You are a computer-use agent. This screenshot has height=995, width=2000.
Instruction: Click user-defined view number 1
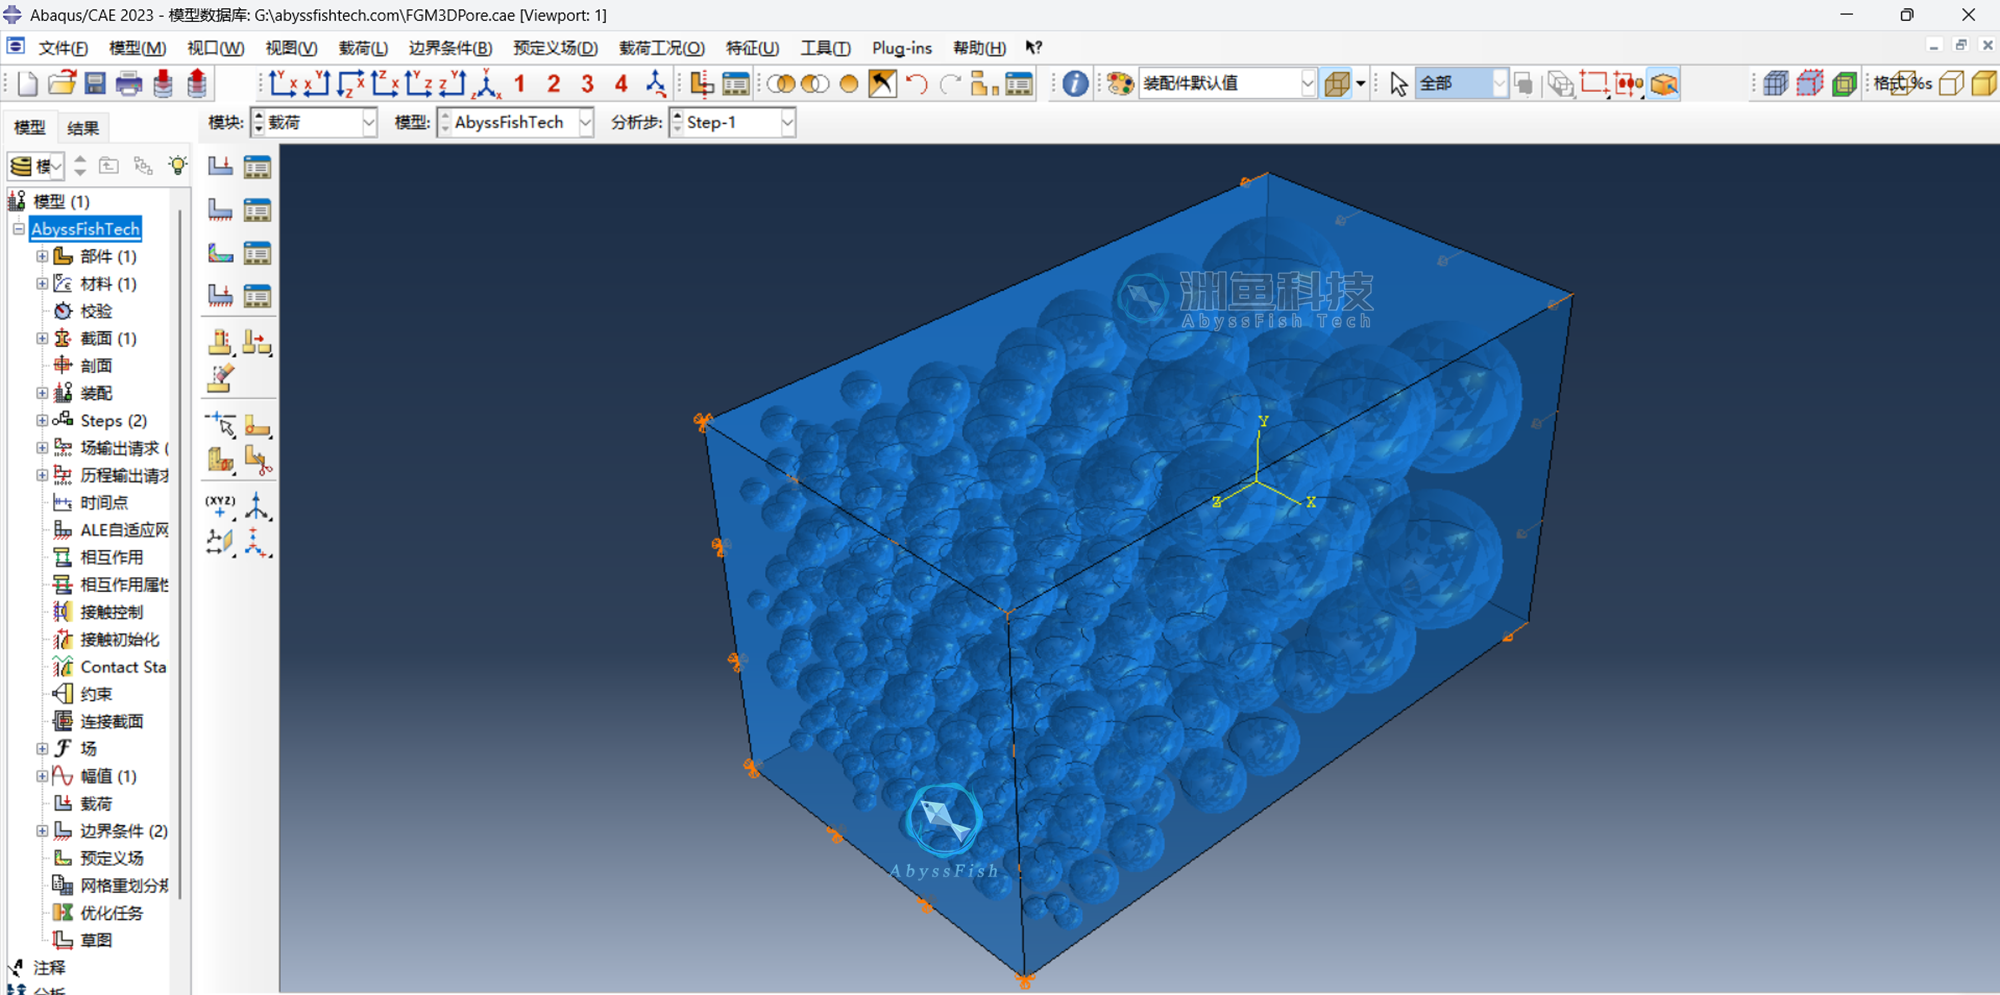pyautogui.click(x=520, y=84)
